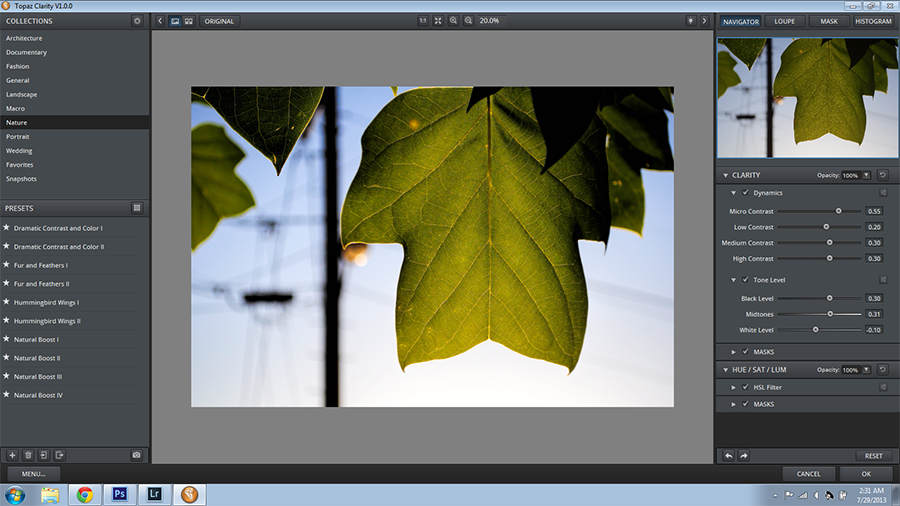Toggle the HSL Filter checkbox
This screenshot has height=506, width=900.
click(745, 387)
